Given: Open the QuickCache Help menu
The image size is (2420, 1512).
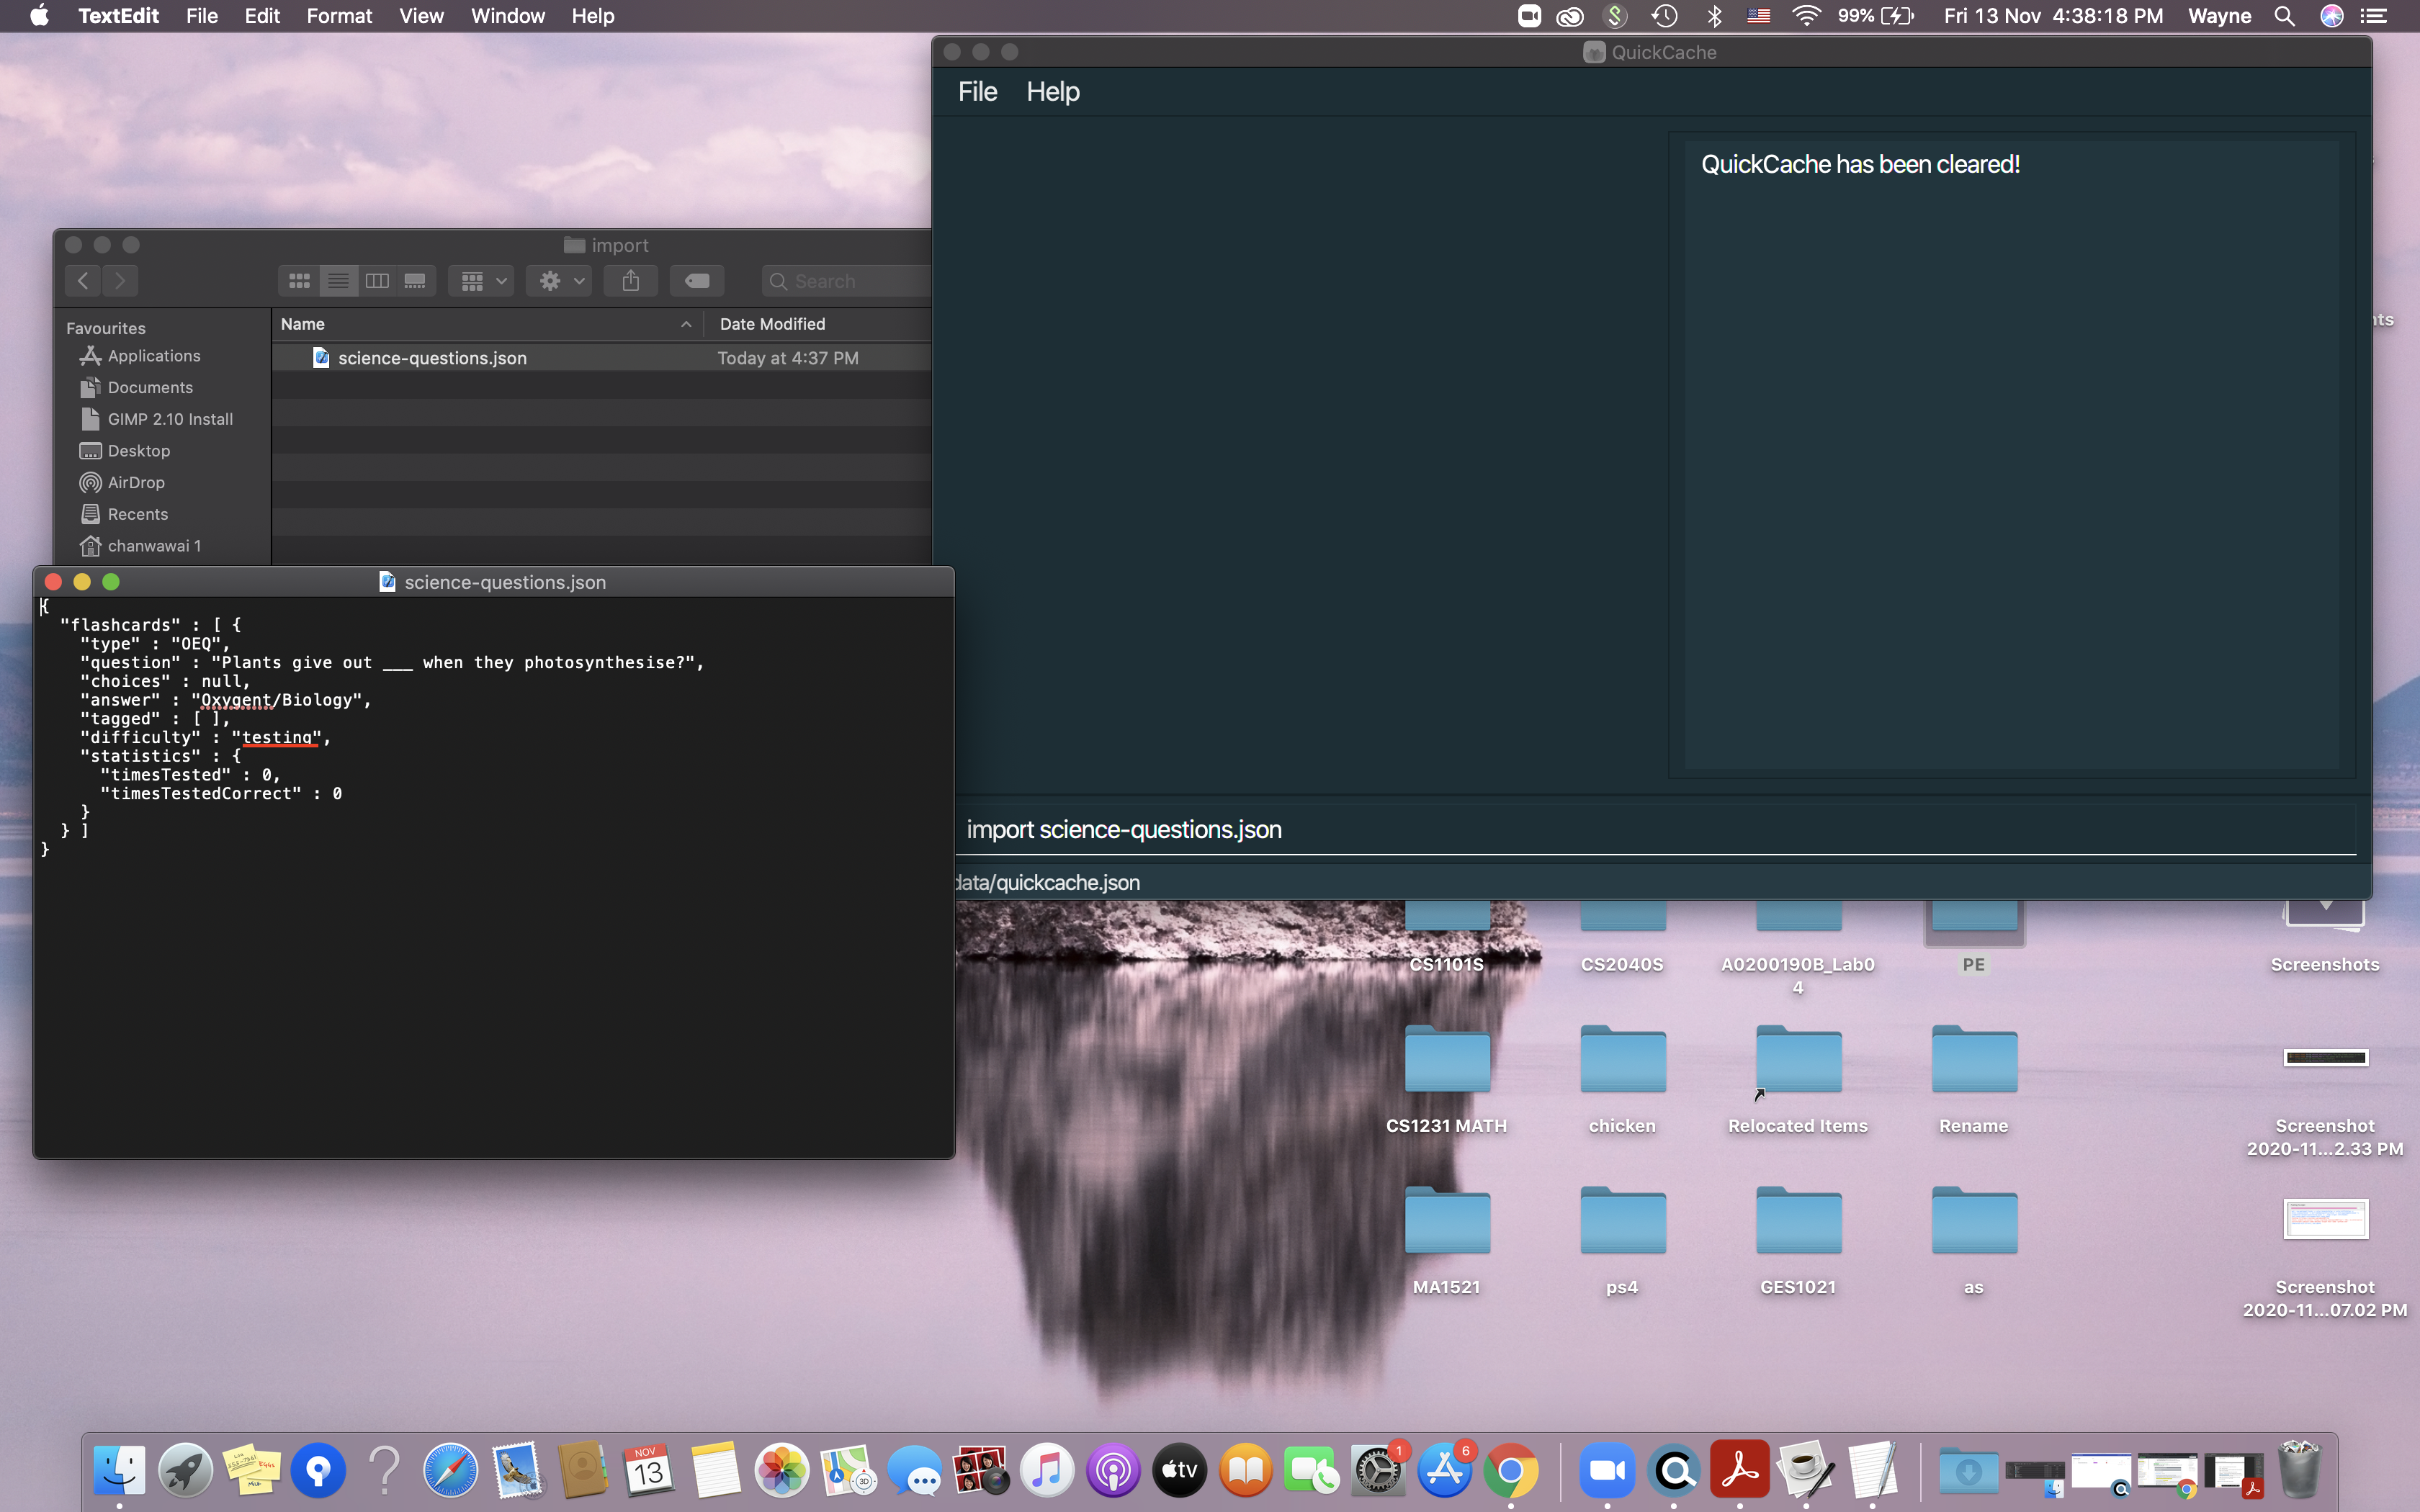Looking at the screenshot, I should click(x=1052, y=92).
